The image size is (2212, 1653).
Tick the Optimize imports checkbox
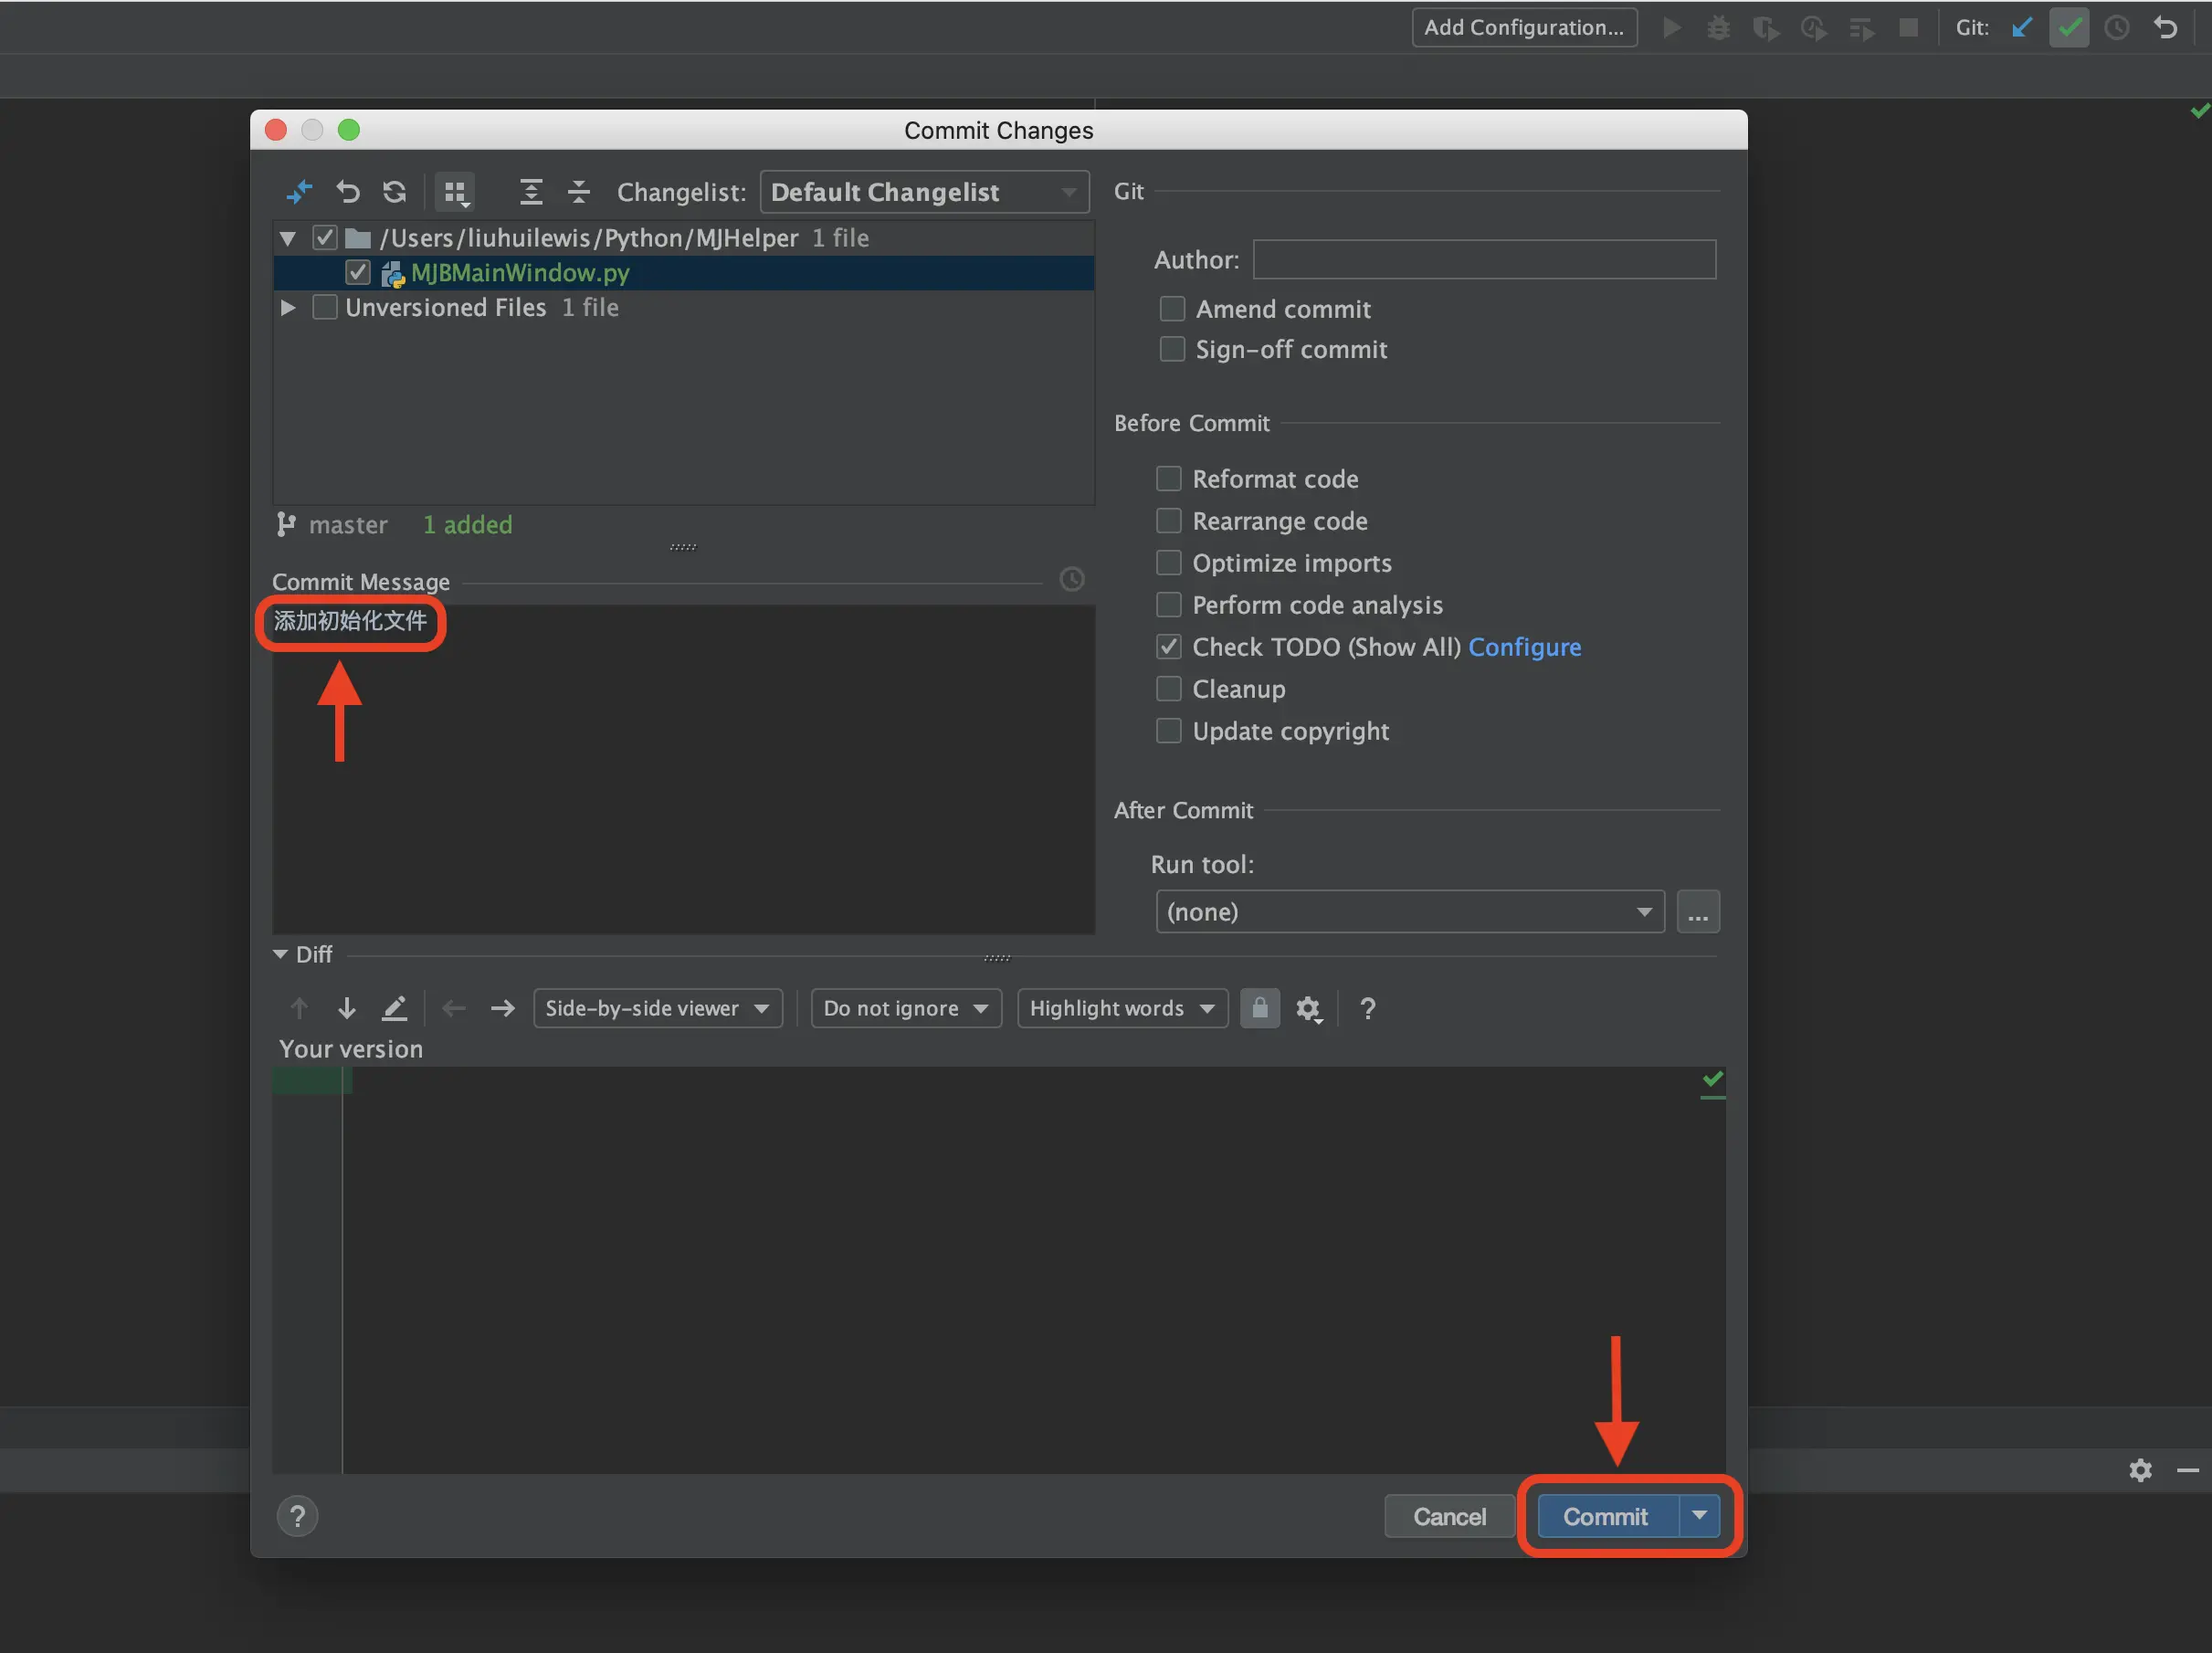tap(1168, 563)
